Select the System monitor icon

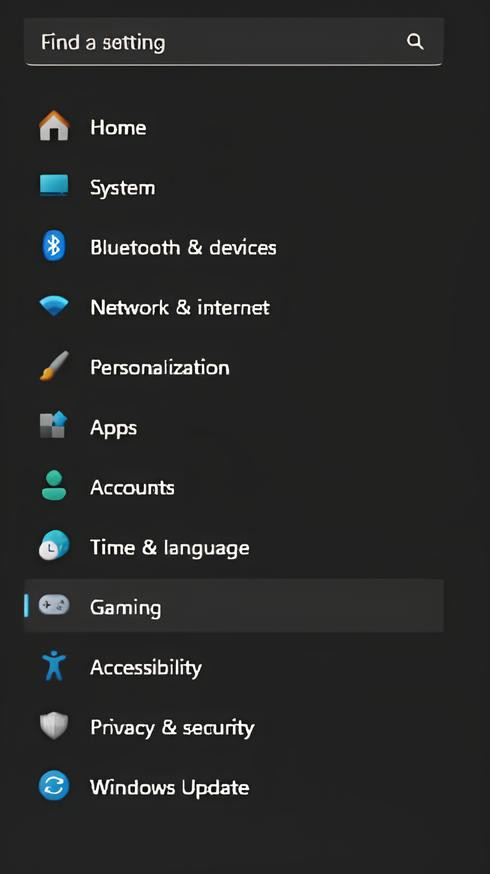[x=54, y=186]
